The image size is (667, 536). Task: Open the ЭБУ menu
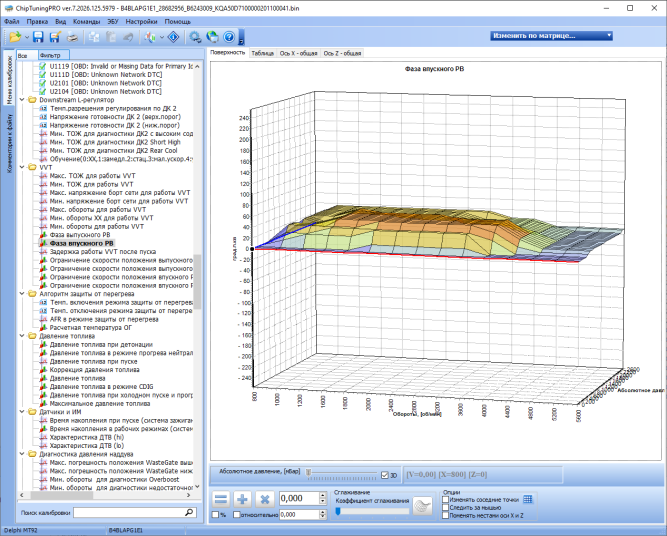click(x=113, y=21)
